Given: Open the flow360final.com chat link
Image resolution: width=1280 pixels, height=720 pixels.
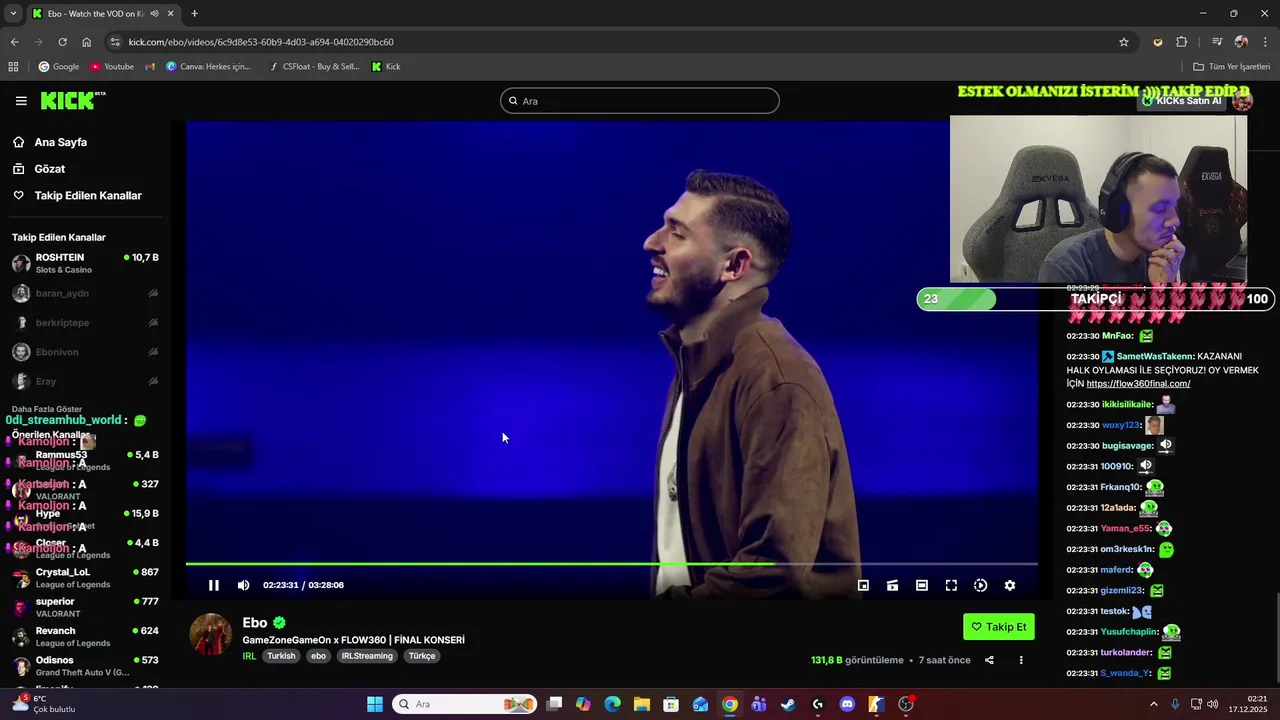Looking at the screenshot, I should [x=1138, y=384].
